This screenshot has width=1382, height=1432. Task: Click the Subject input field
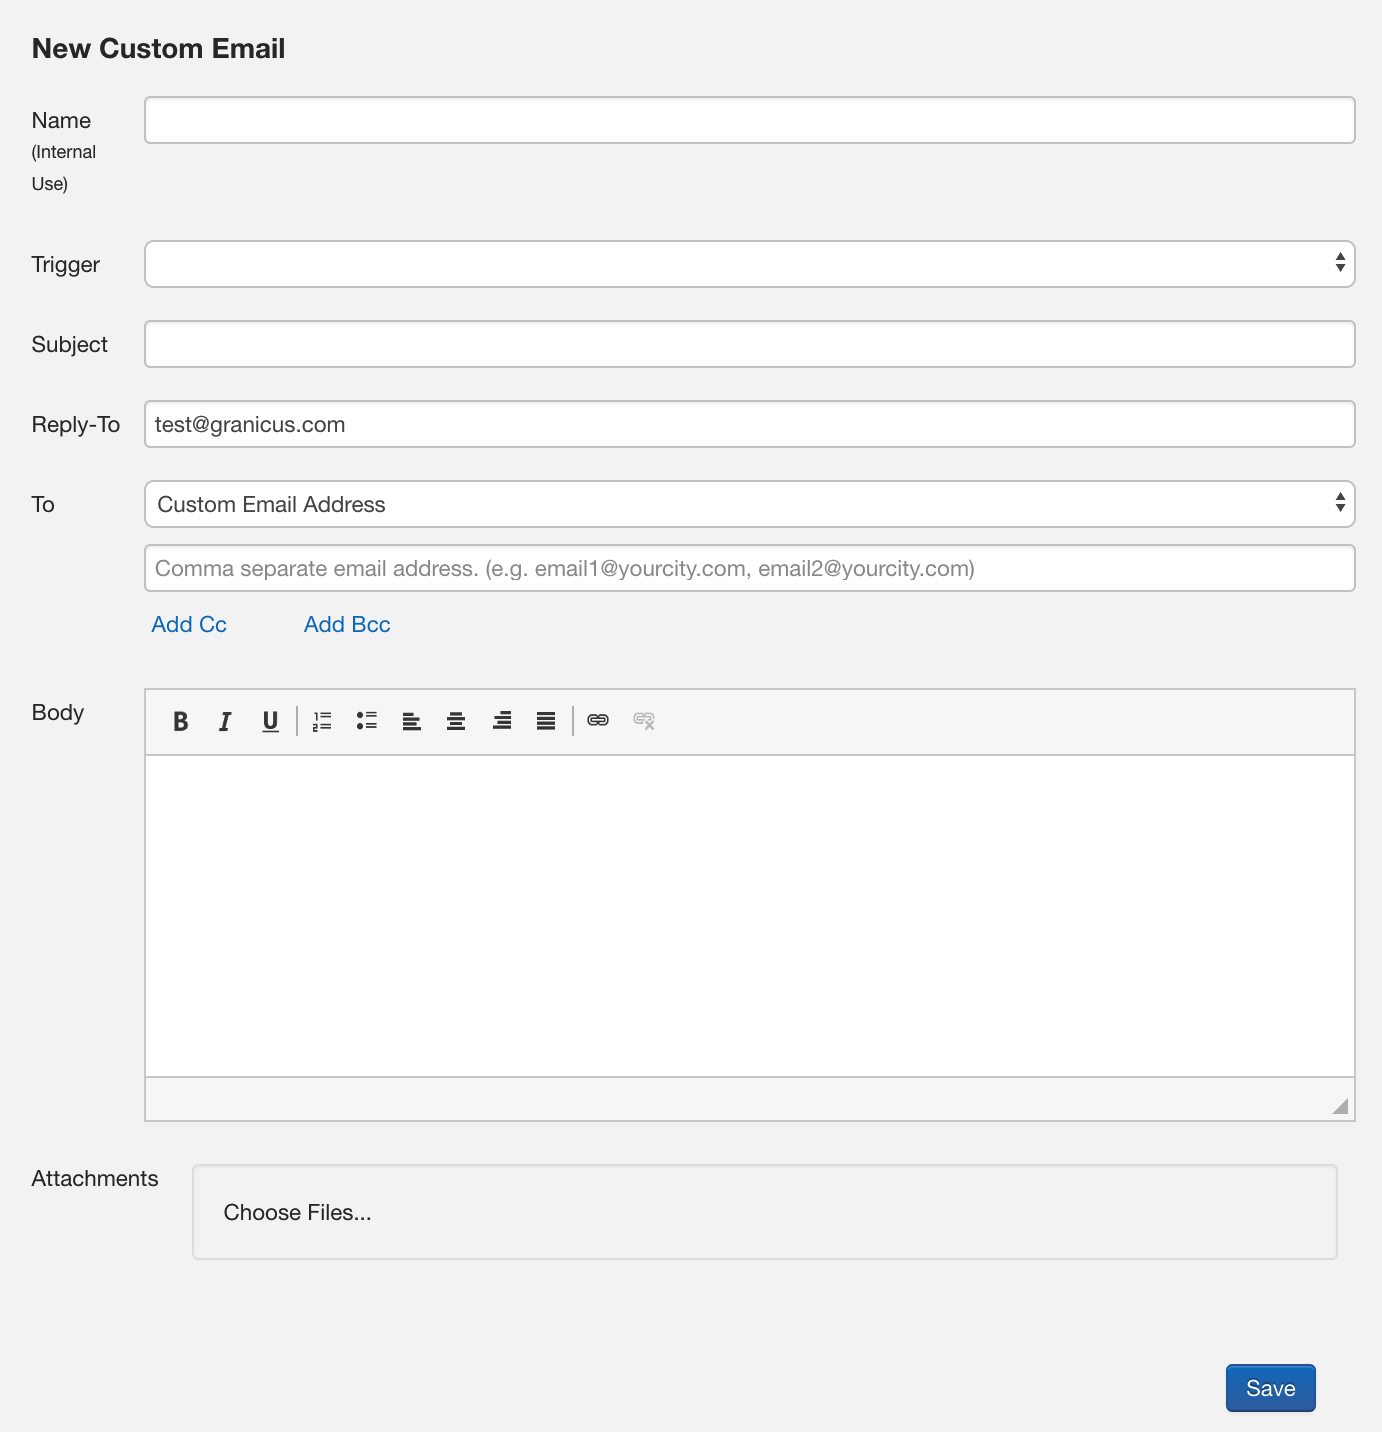coord(749,343)
